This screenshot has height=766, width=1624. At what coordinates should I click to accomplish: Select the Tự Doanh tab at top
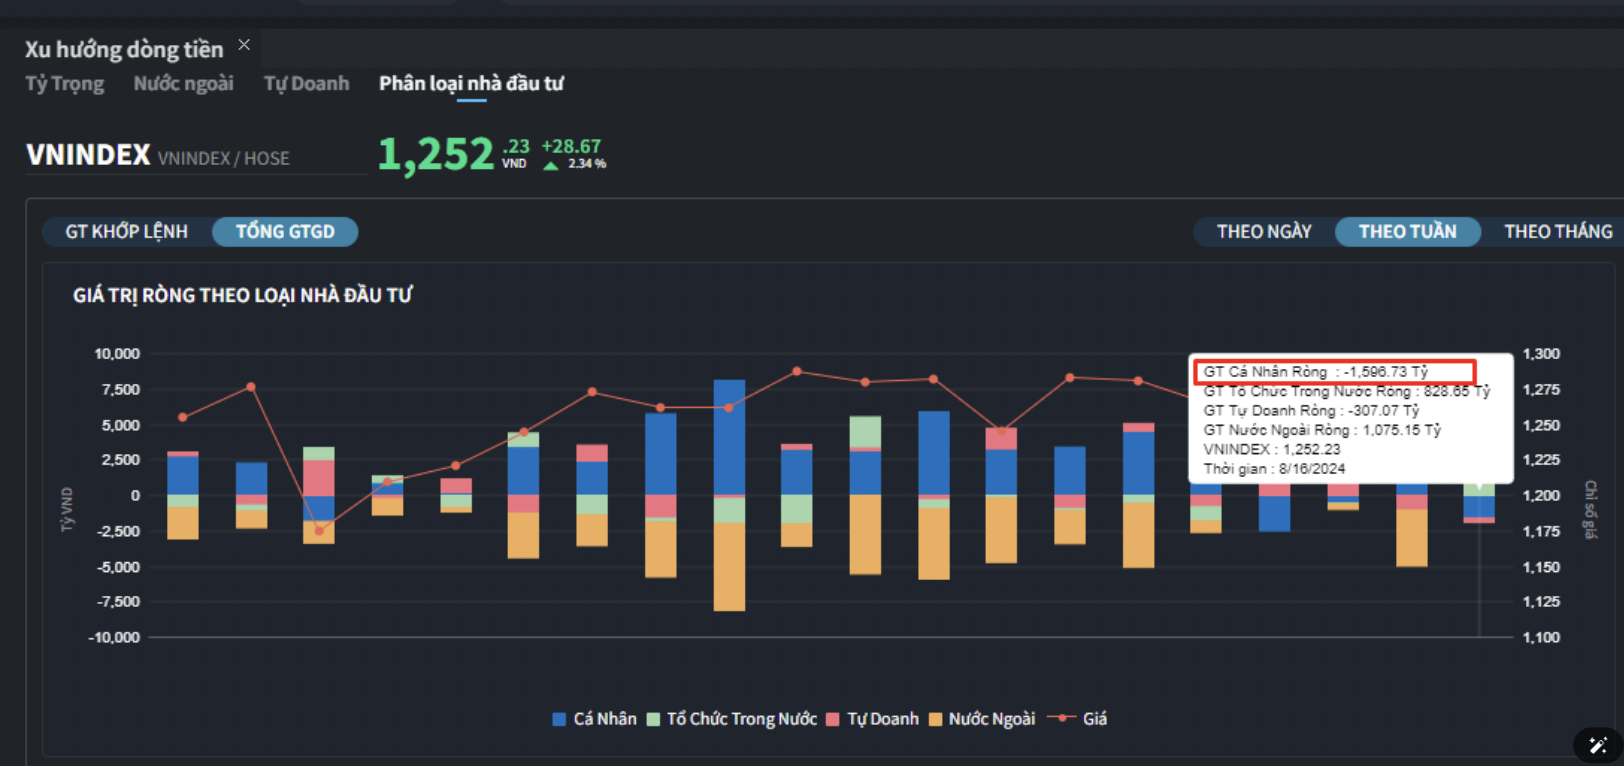pos(306,84)
